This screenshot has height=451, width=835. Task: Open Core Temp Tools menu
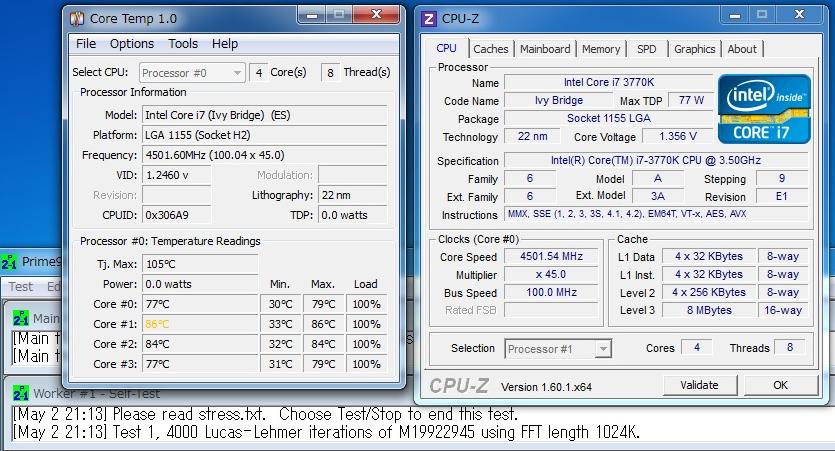pos(183,44)
